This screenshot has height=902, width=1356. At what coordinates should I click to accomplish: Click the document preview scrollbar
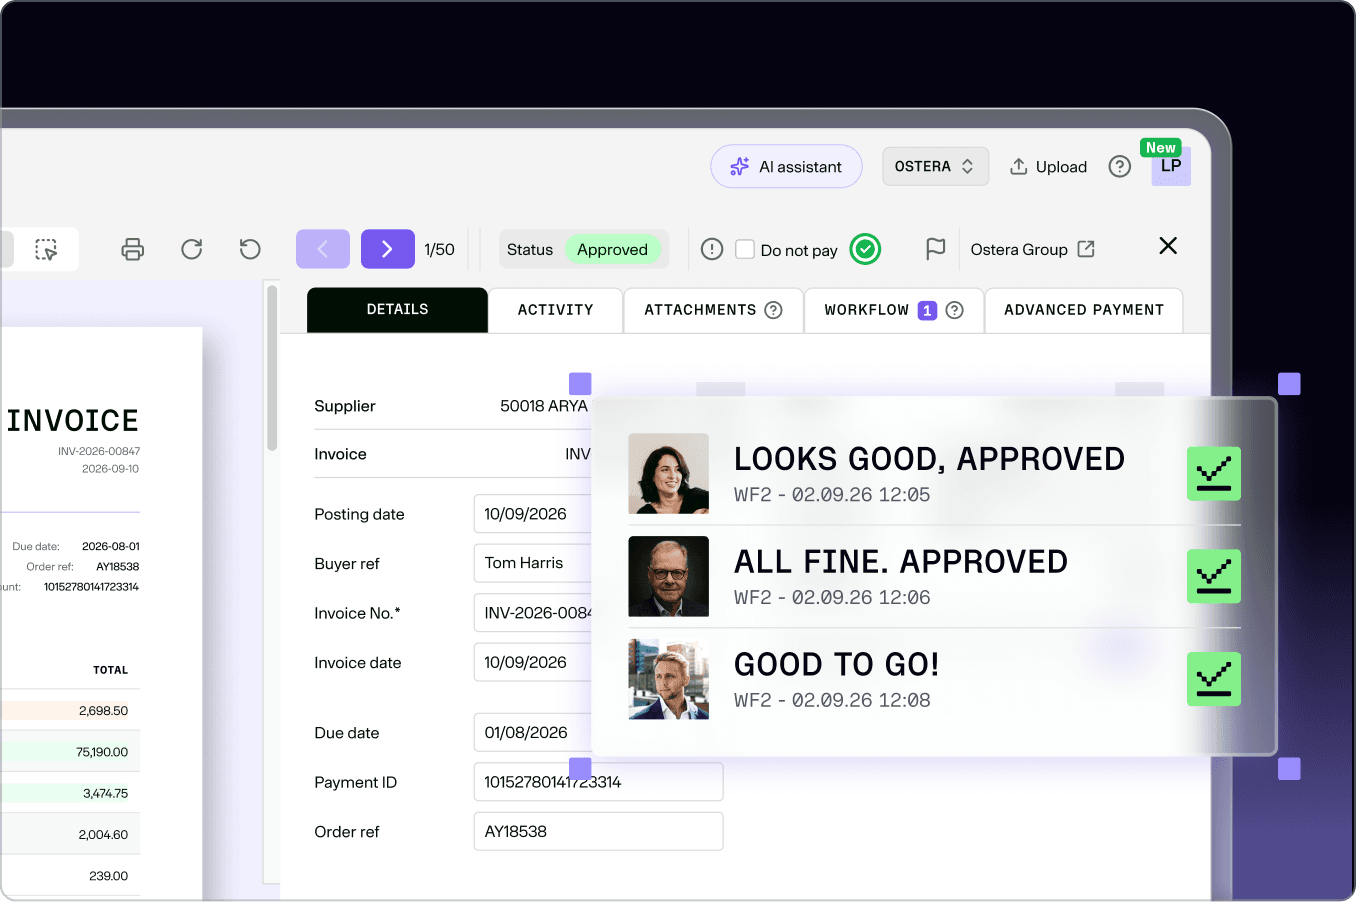pyautogui.click(x=272, y=368)
